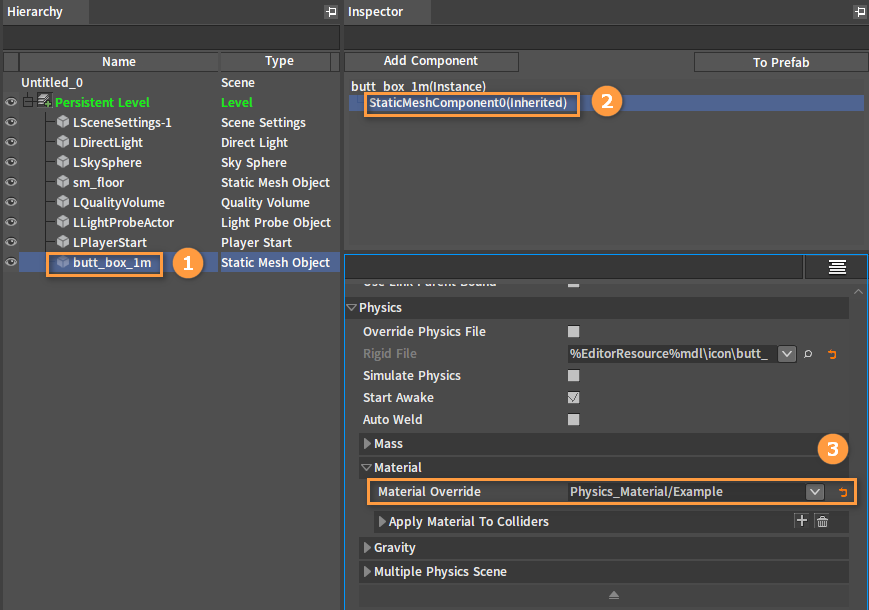
Task: Click the LSkySphere cube icon
Action: pyautogui.click(x=63, y=162)
